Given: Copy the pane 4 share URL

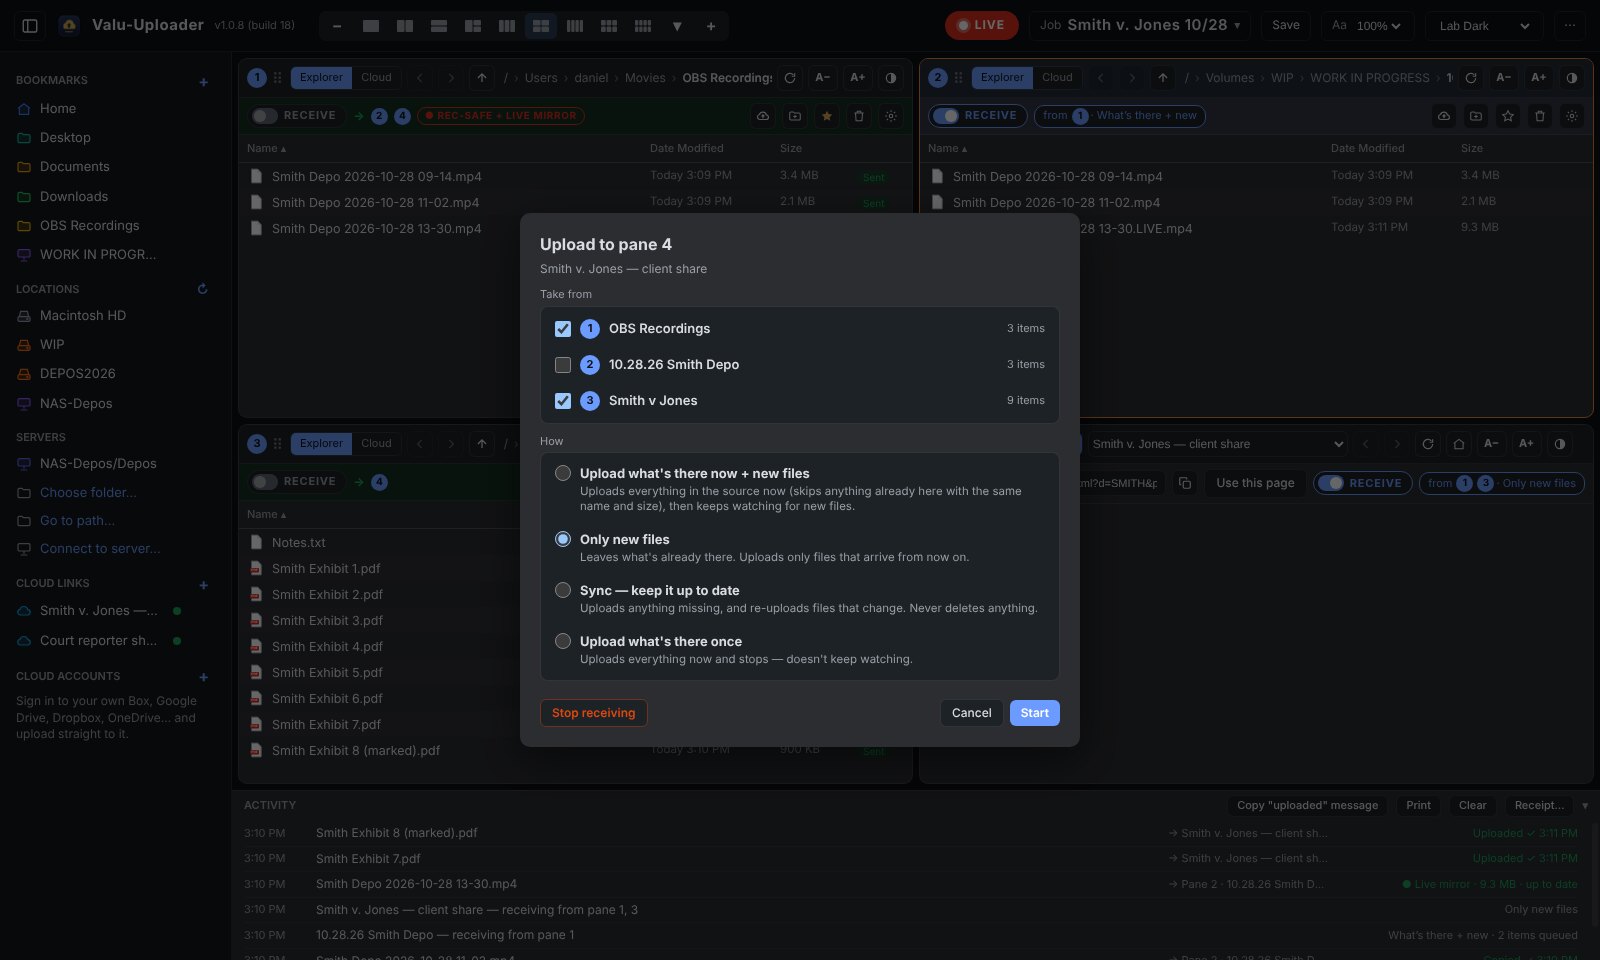Looking at the screenshot, I should tap(1185, 483).
